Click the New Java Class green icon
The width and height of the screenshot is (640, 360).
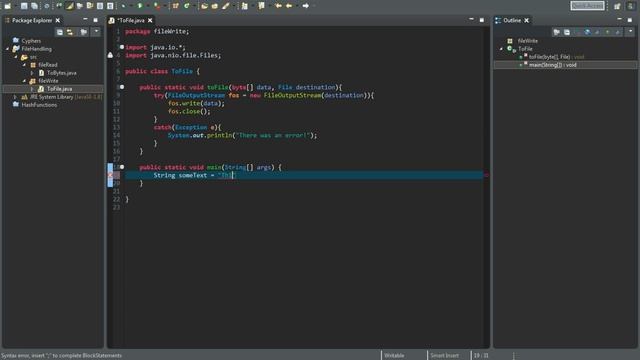187,6
